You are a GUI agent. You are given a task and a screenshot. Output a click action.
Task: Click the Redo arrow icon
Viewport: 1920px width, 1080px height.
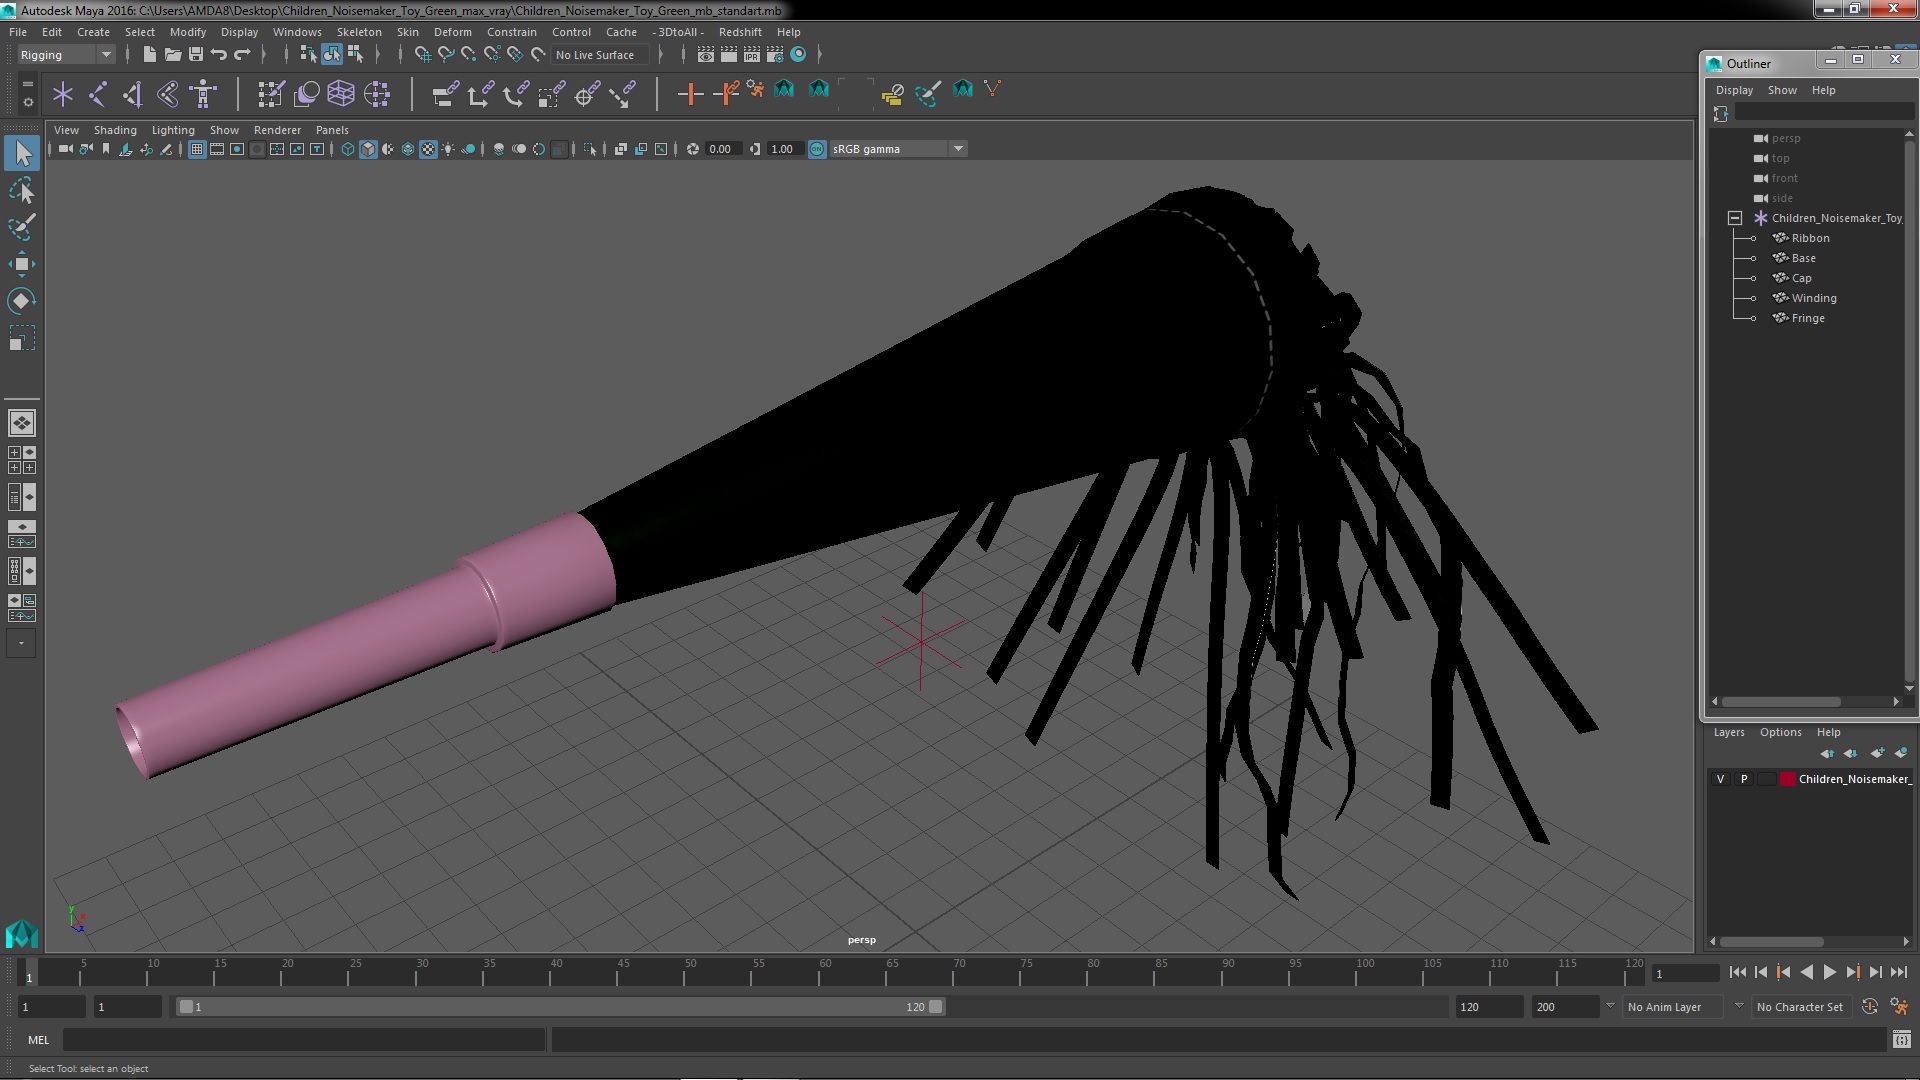(x=242, y=54)
